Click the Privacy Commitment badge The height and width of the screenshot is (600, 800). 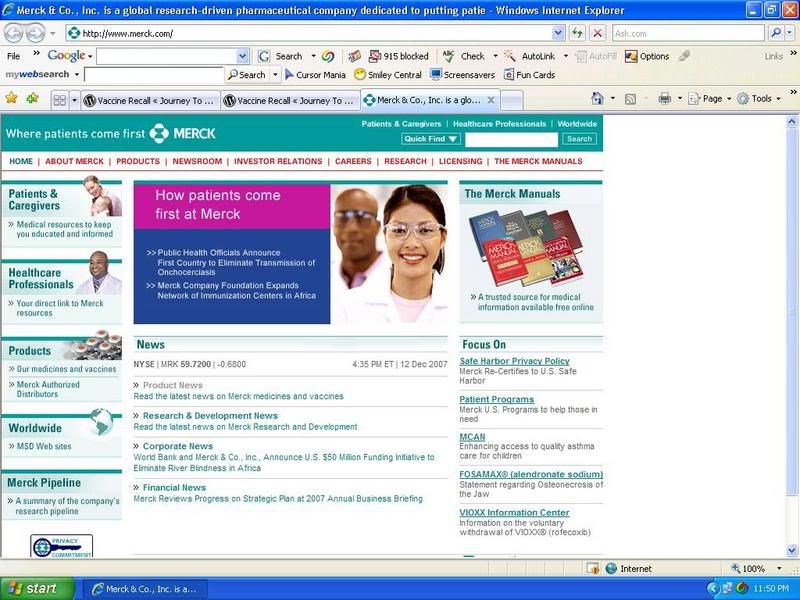click(62, 546)
